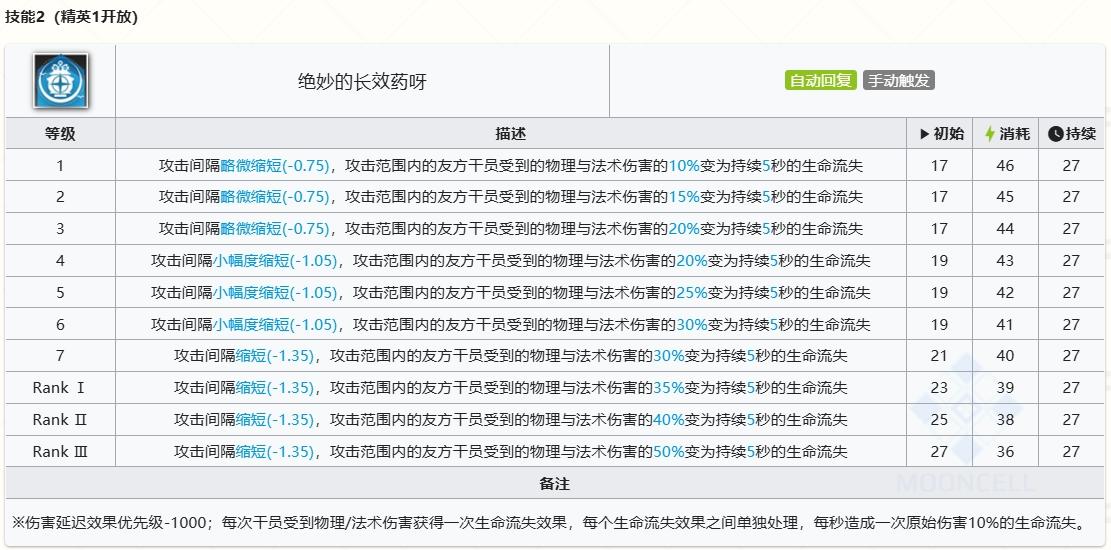Click the gray 手动触发 tag

(898, 80)
